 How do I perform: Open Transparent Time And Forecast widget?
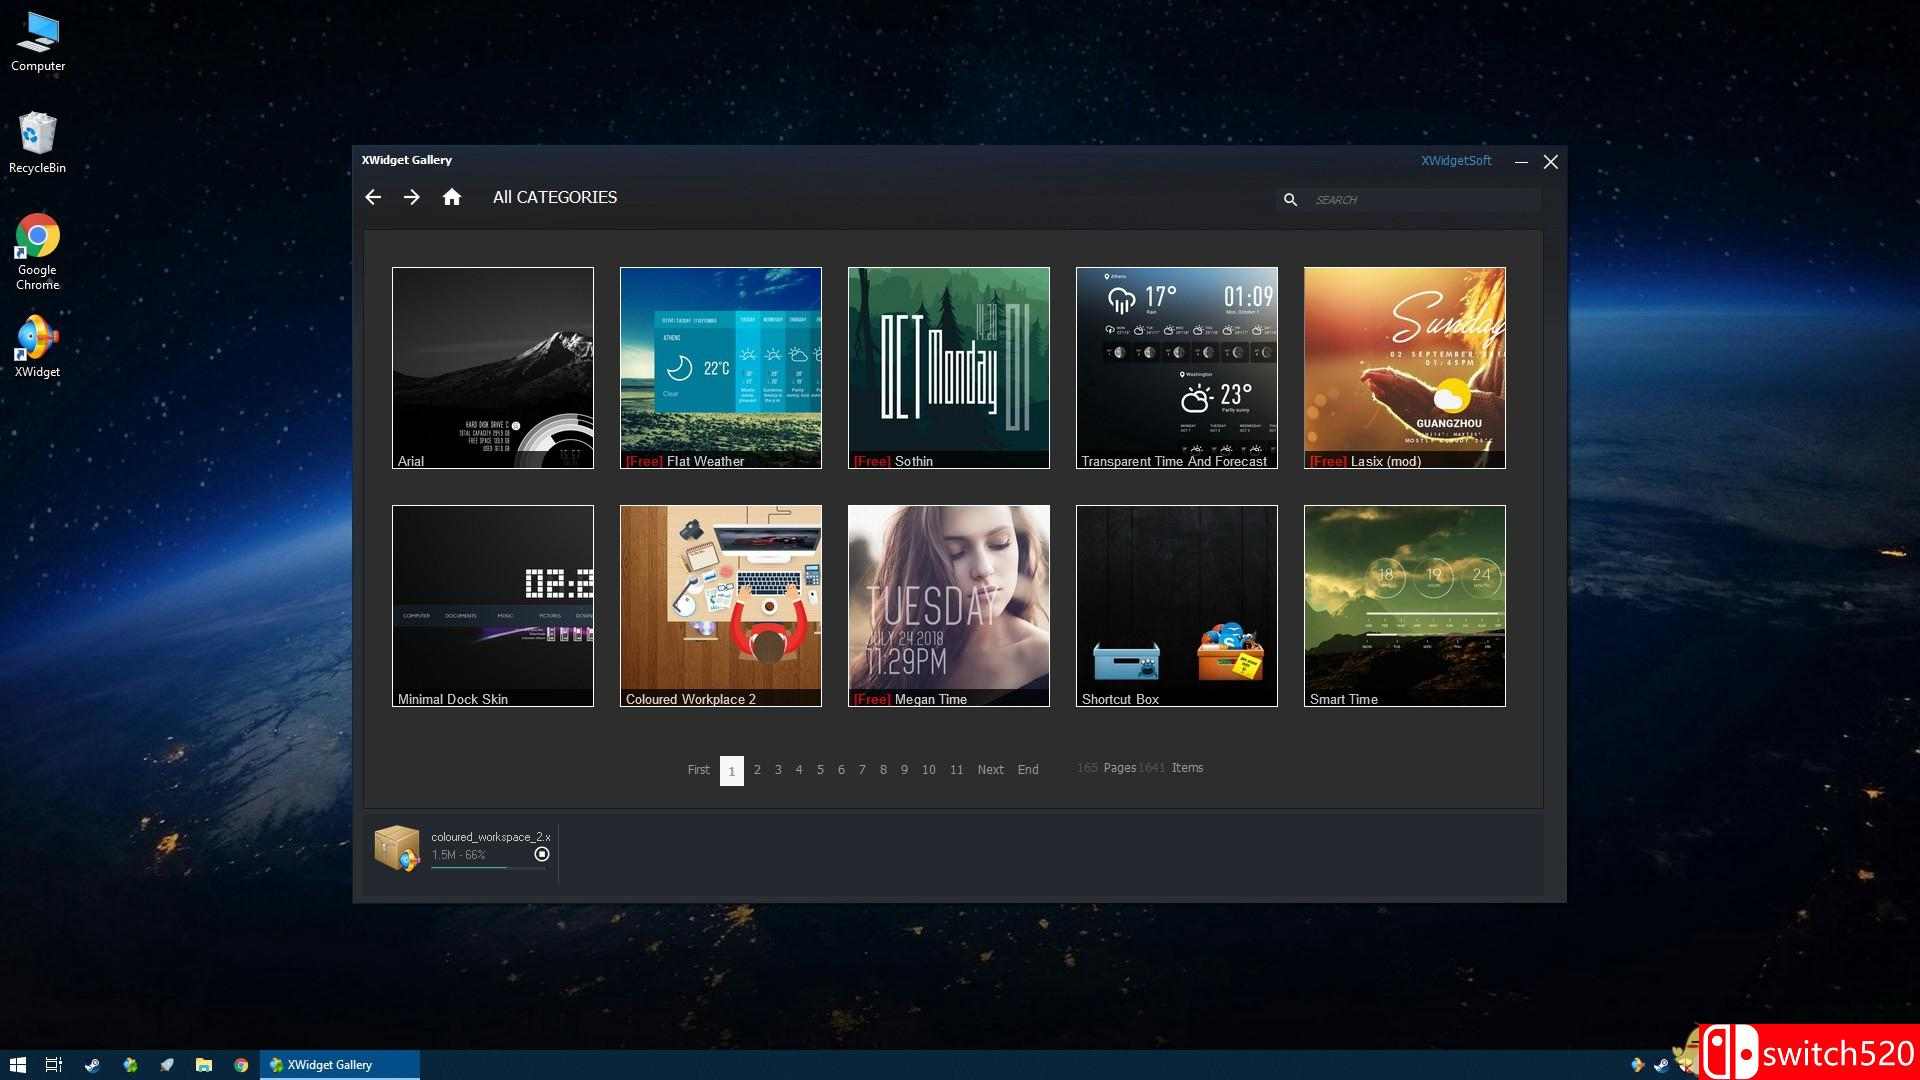click(1177, 367)
